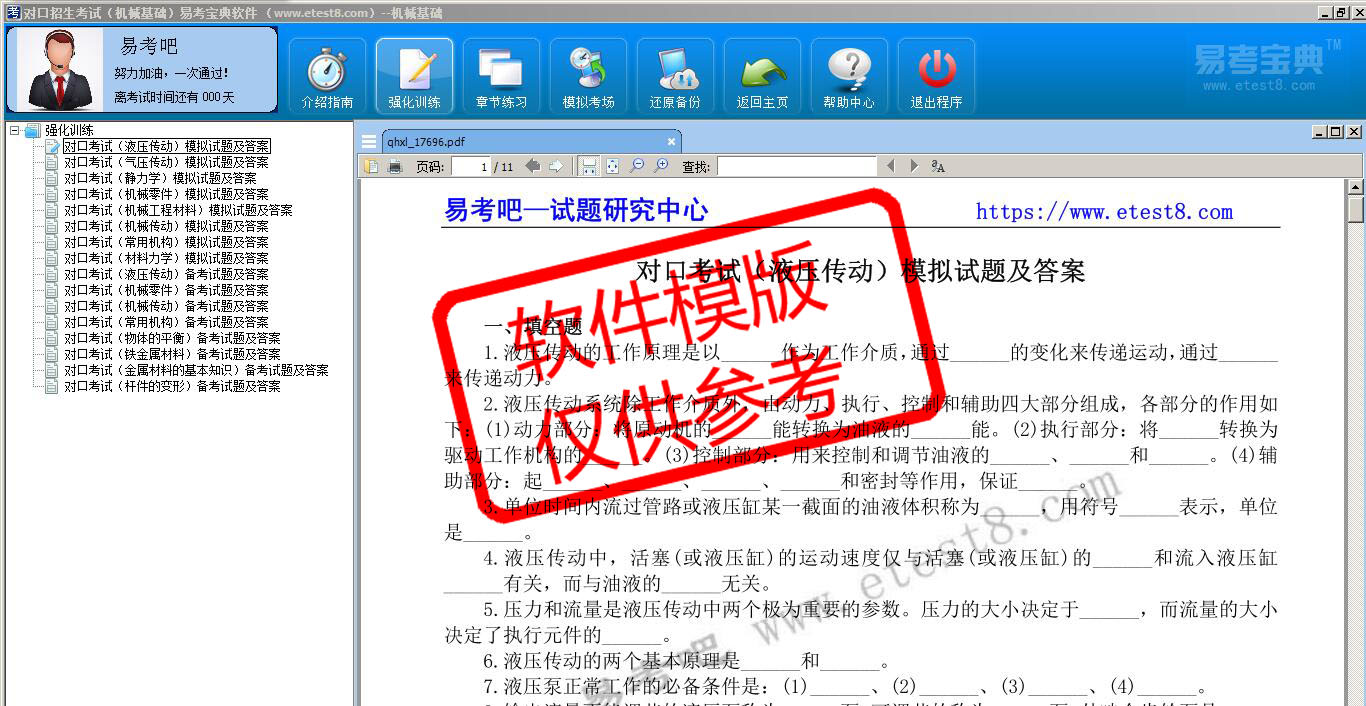This screenshot has width=1366, height=706.
Task: Click the 返回主页 home button
Action: [762, 76]
